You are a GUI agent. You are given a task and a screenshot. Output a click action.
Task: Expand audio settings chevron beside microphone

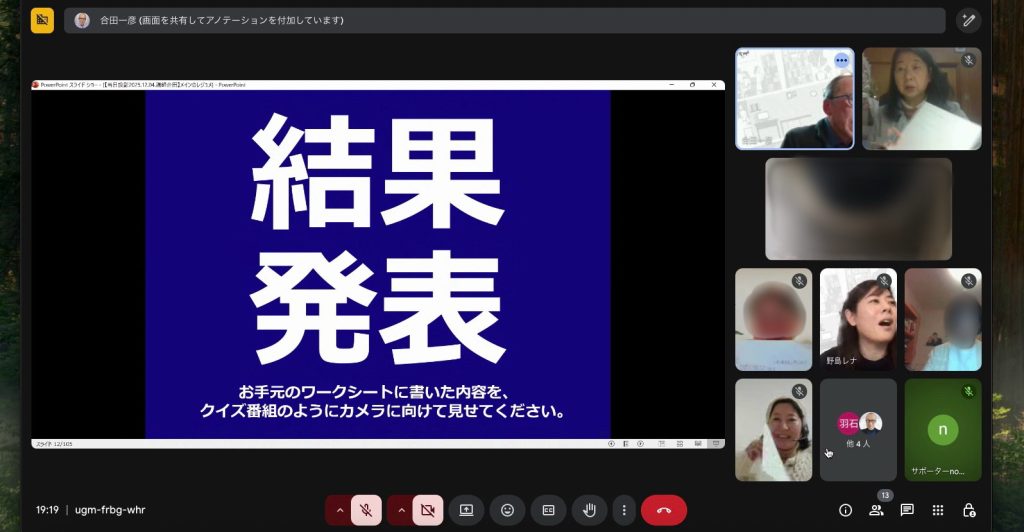click(340, 510)
